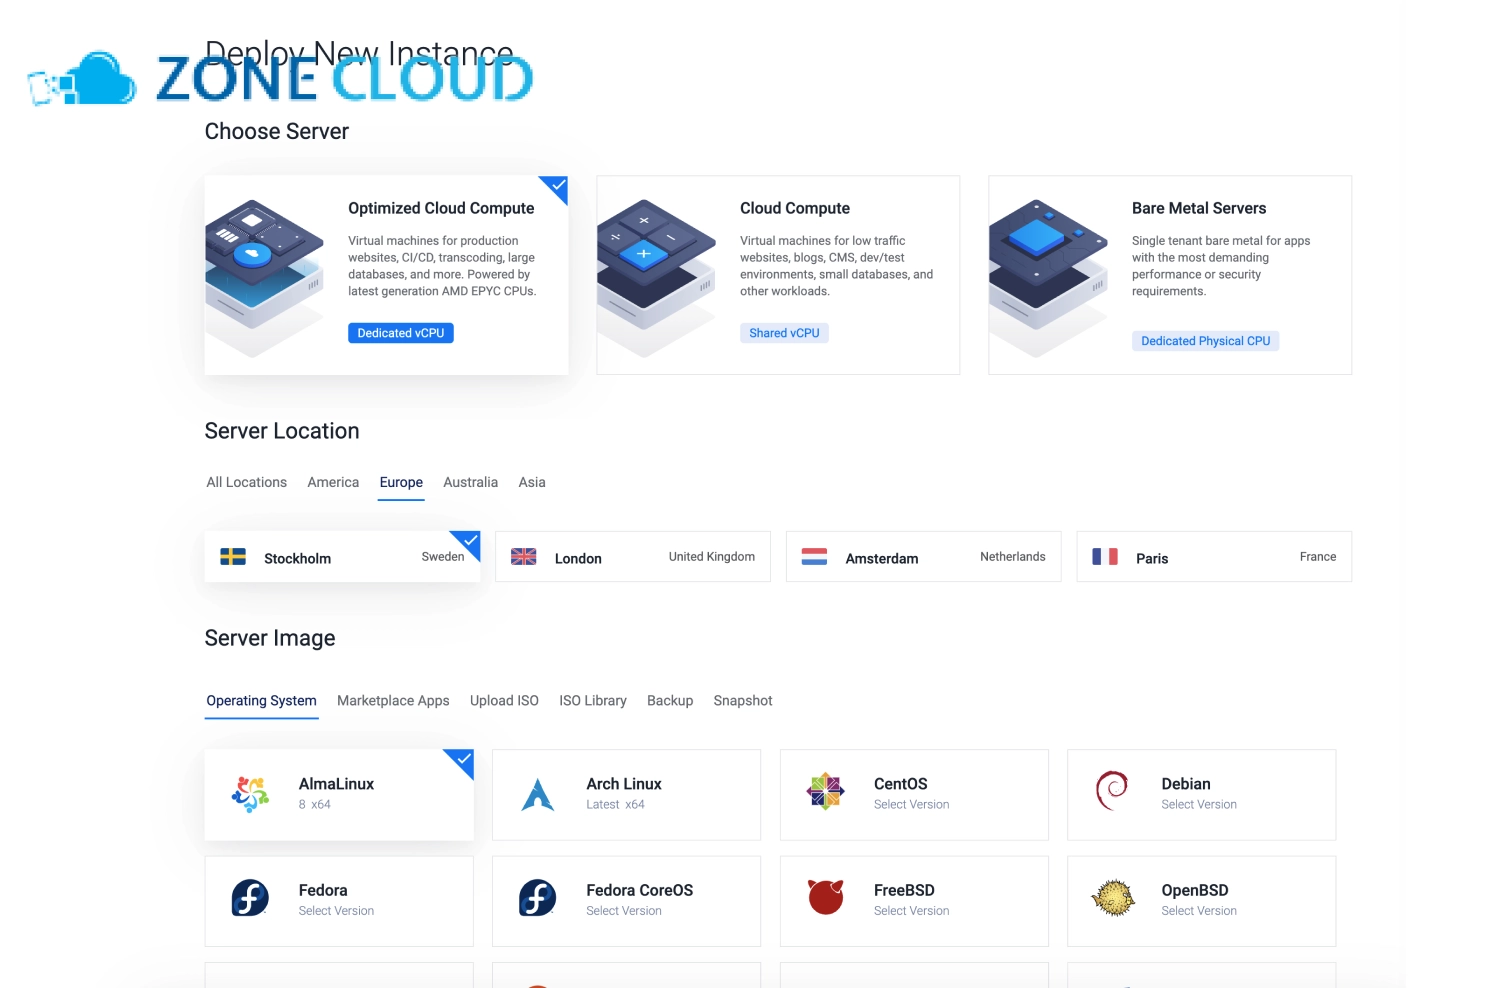
Task: Click the France flag icon
Action: [x=1105, y=557]
